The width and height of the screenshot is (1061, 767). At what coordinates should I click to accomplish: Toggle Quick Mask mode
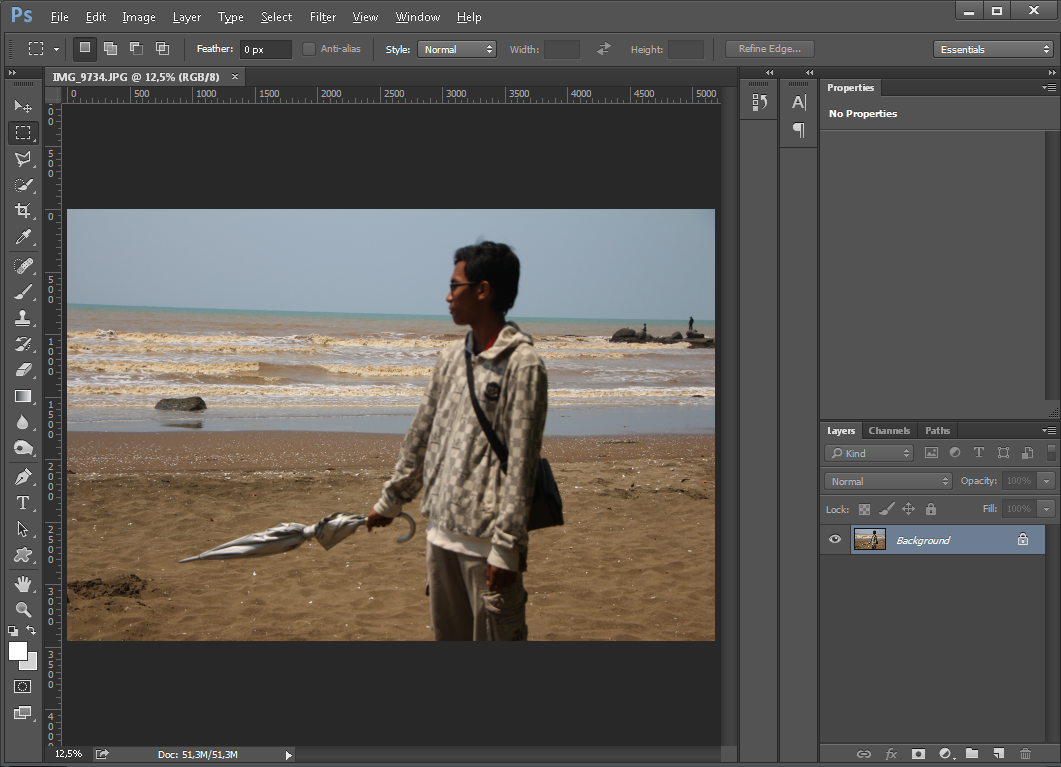tap(23, 687)
